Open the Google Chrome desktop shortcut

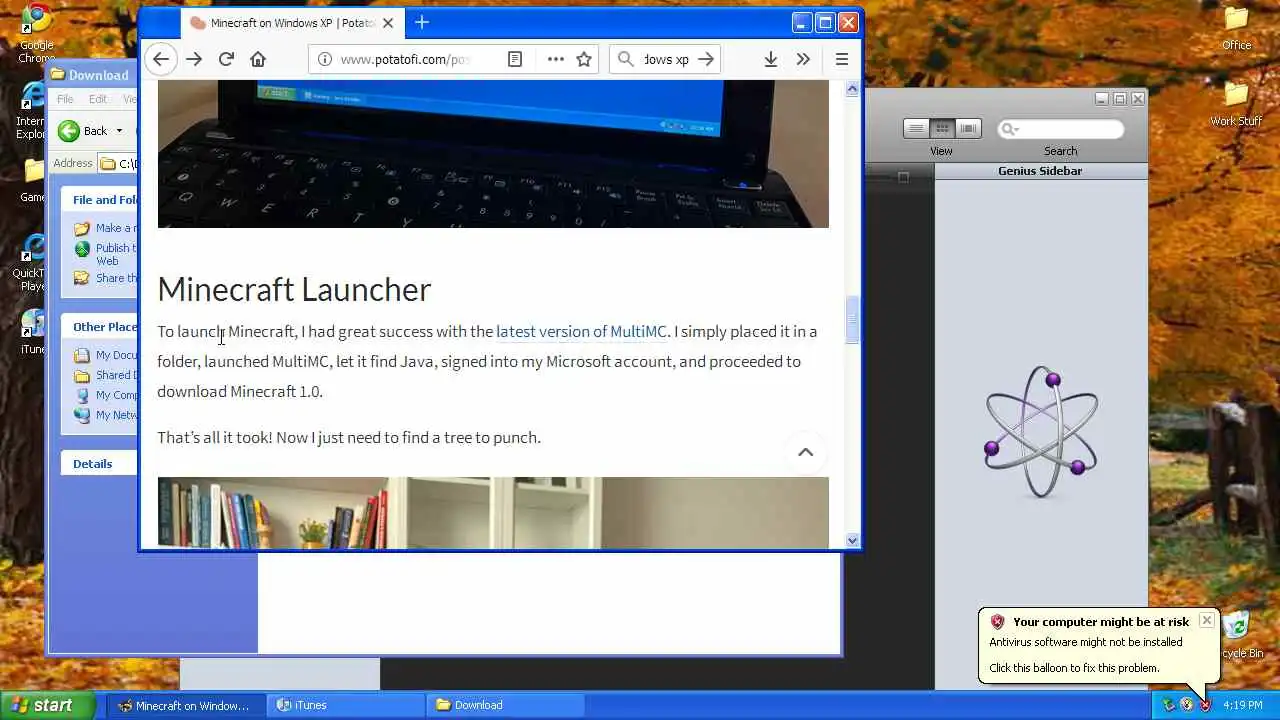(x=37, y=32)
